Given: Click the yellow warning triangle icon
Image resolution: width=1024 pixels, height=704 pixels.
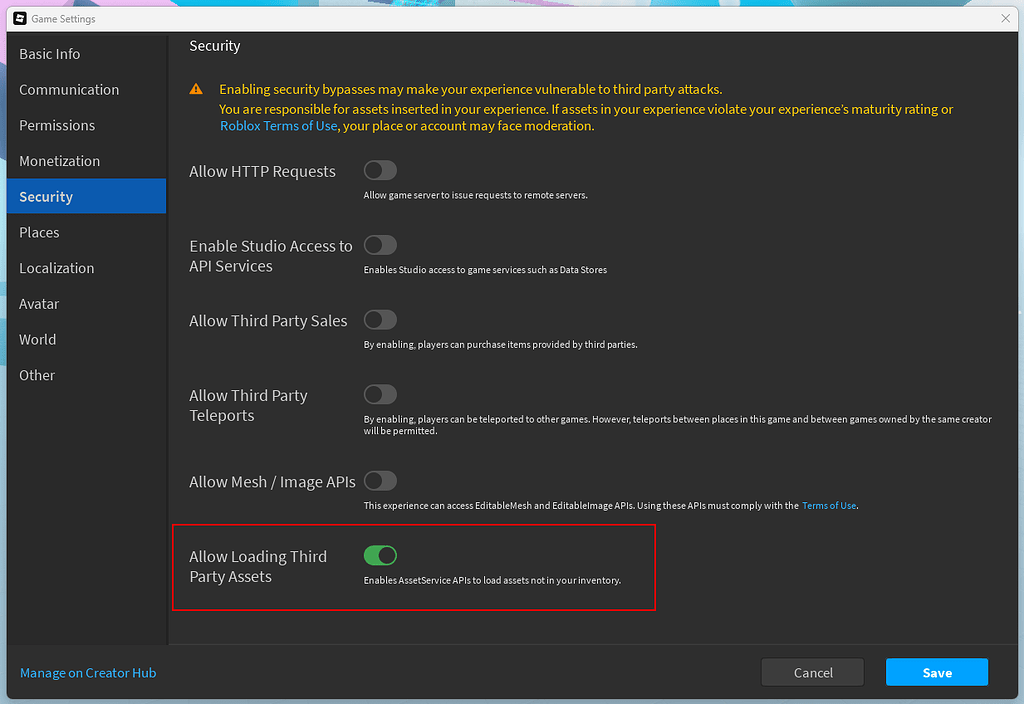Looking at the screenshot, I should tap(195, 88).
